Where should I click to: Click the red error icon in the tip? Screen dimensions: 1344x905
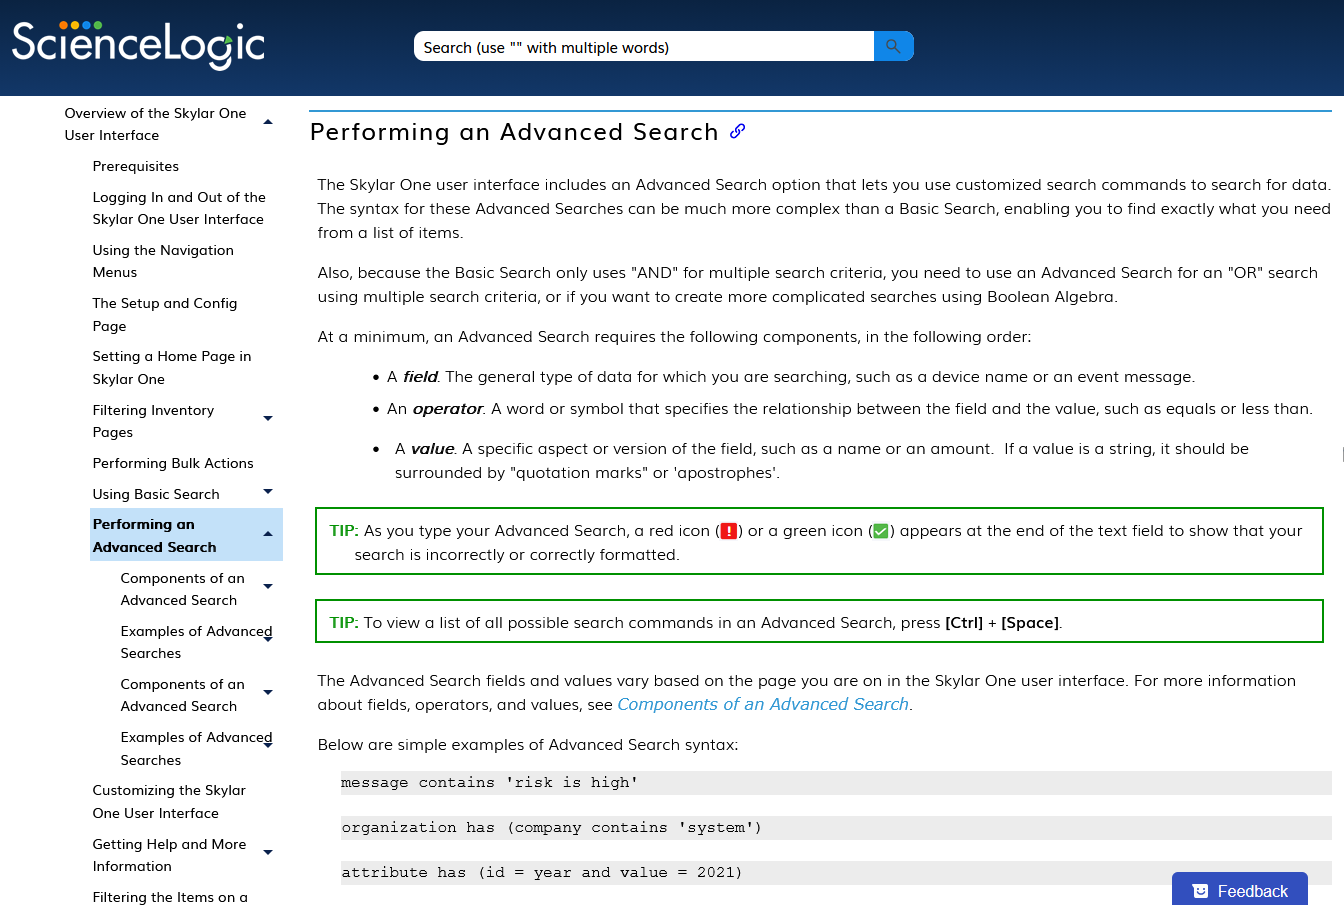pyautogui.click(x=729, y=531)
